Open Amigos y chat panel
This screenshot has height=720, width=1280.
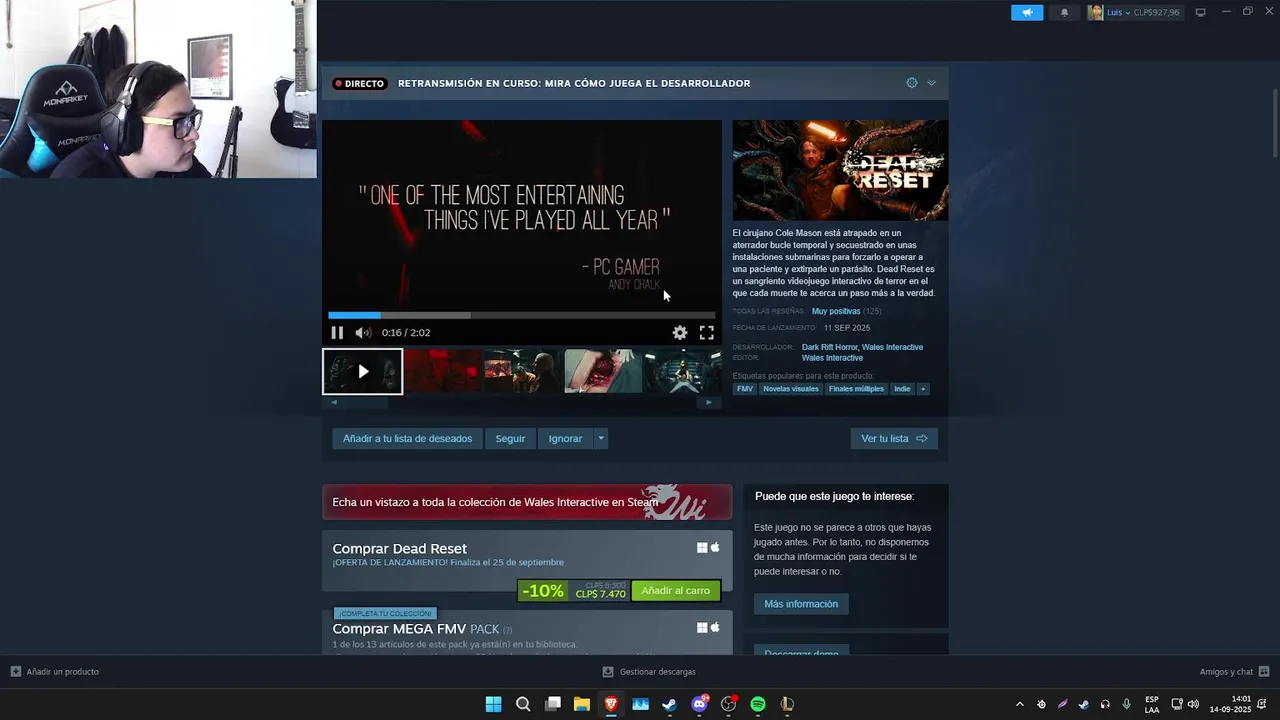click(1234, 672)
